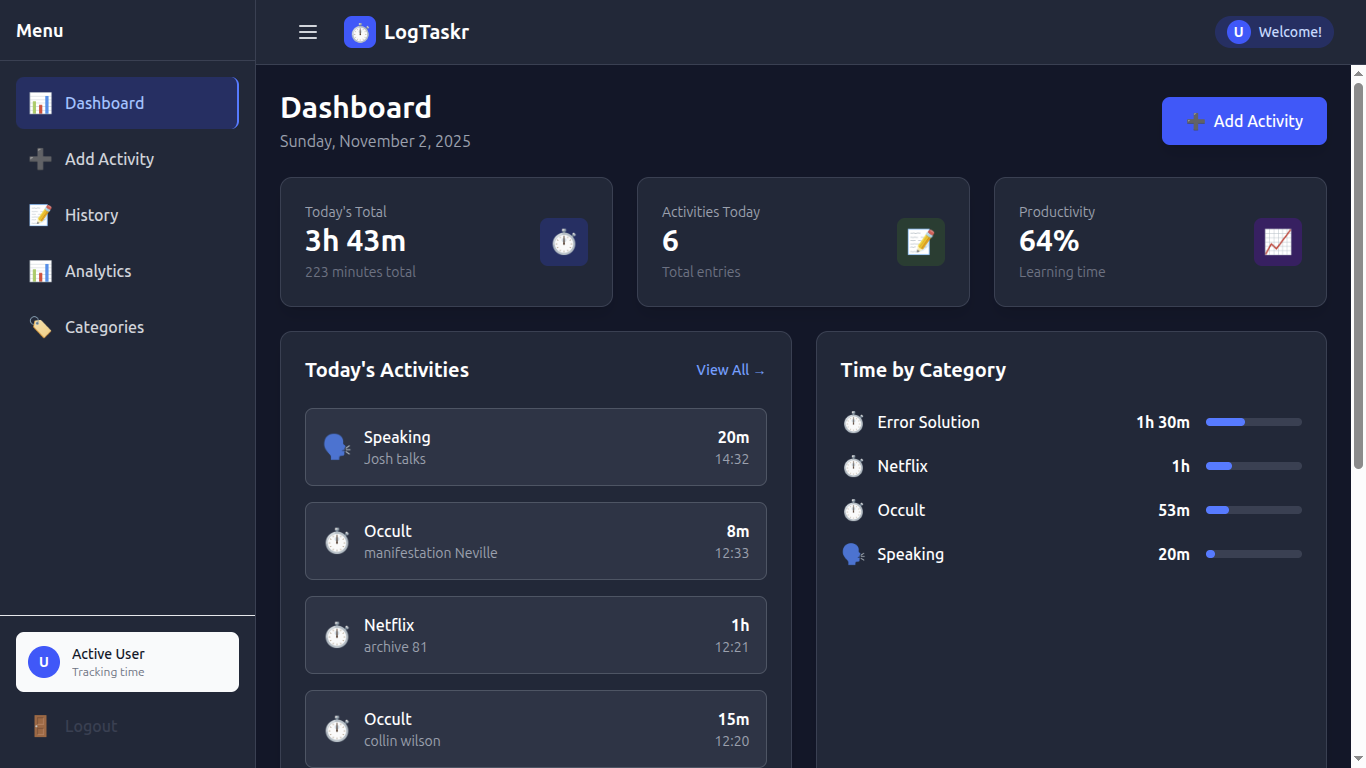Toggle the sidebar with the hamburger menu
The image size is (1366, 768).
click(x=307, y=31)
